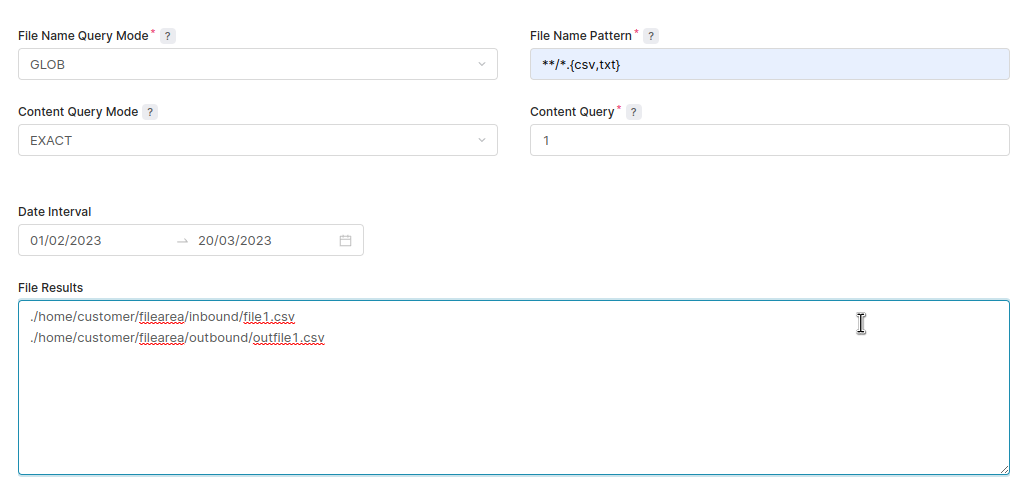1023x492 pixels.
Task: Grab the File Results textarea resize handle
Action: [x=1004, y=469]
